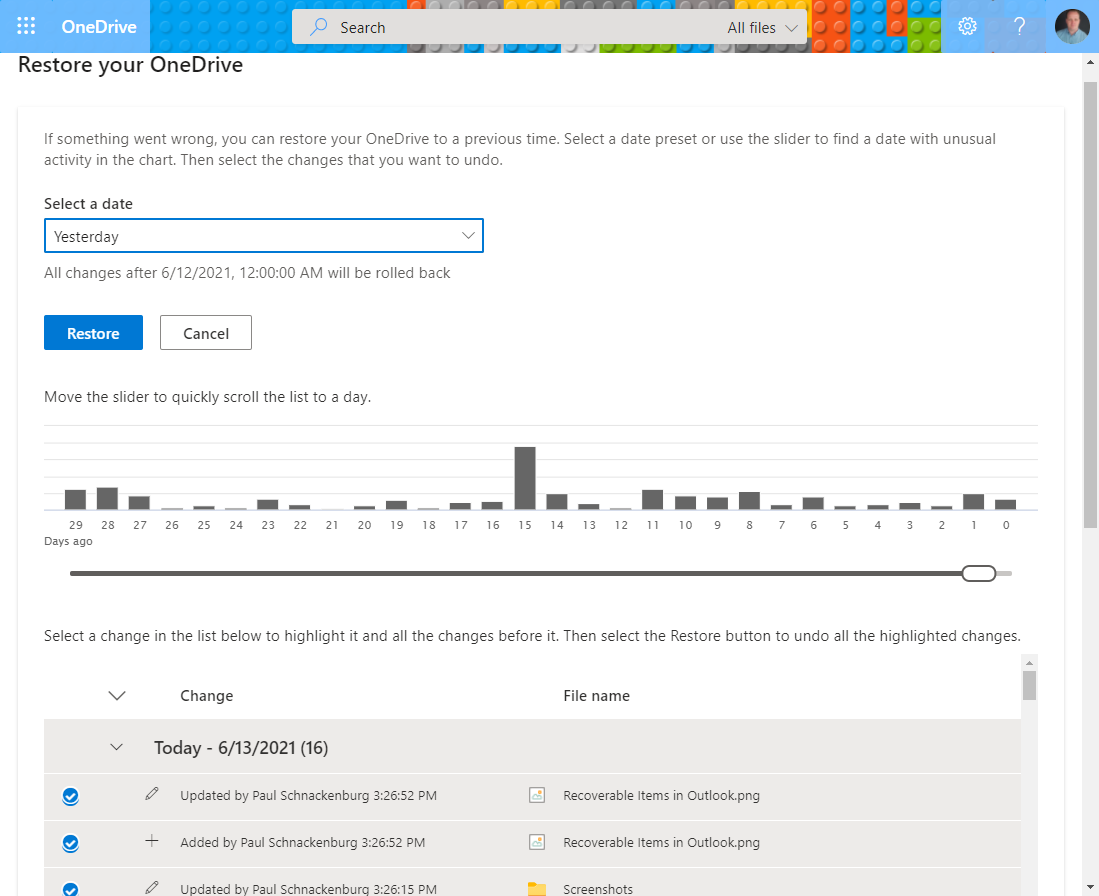
Task: Open the help question mark icon
Action: tap(1019, 27)
